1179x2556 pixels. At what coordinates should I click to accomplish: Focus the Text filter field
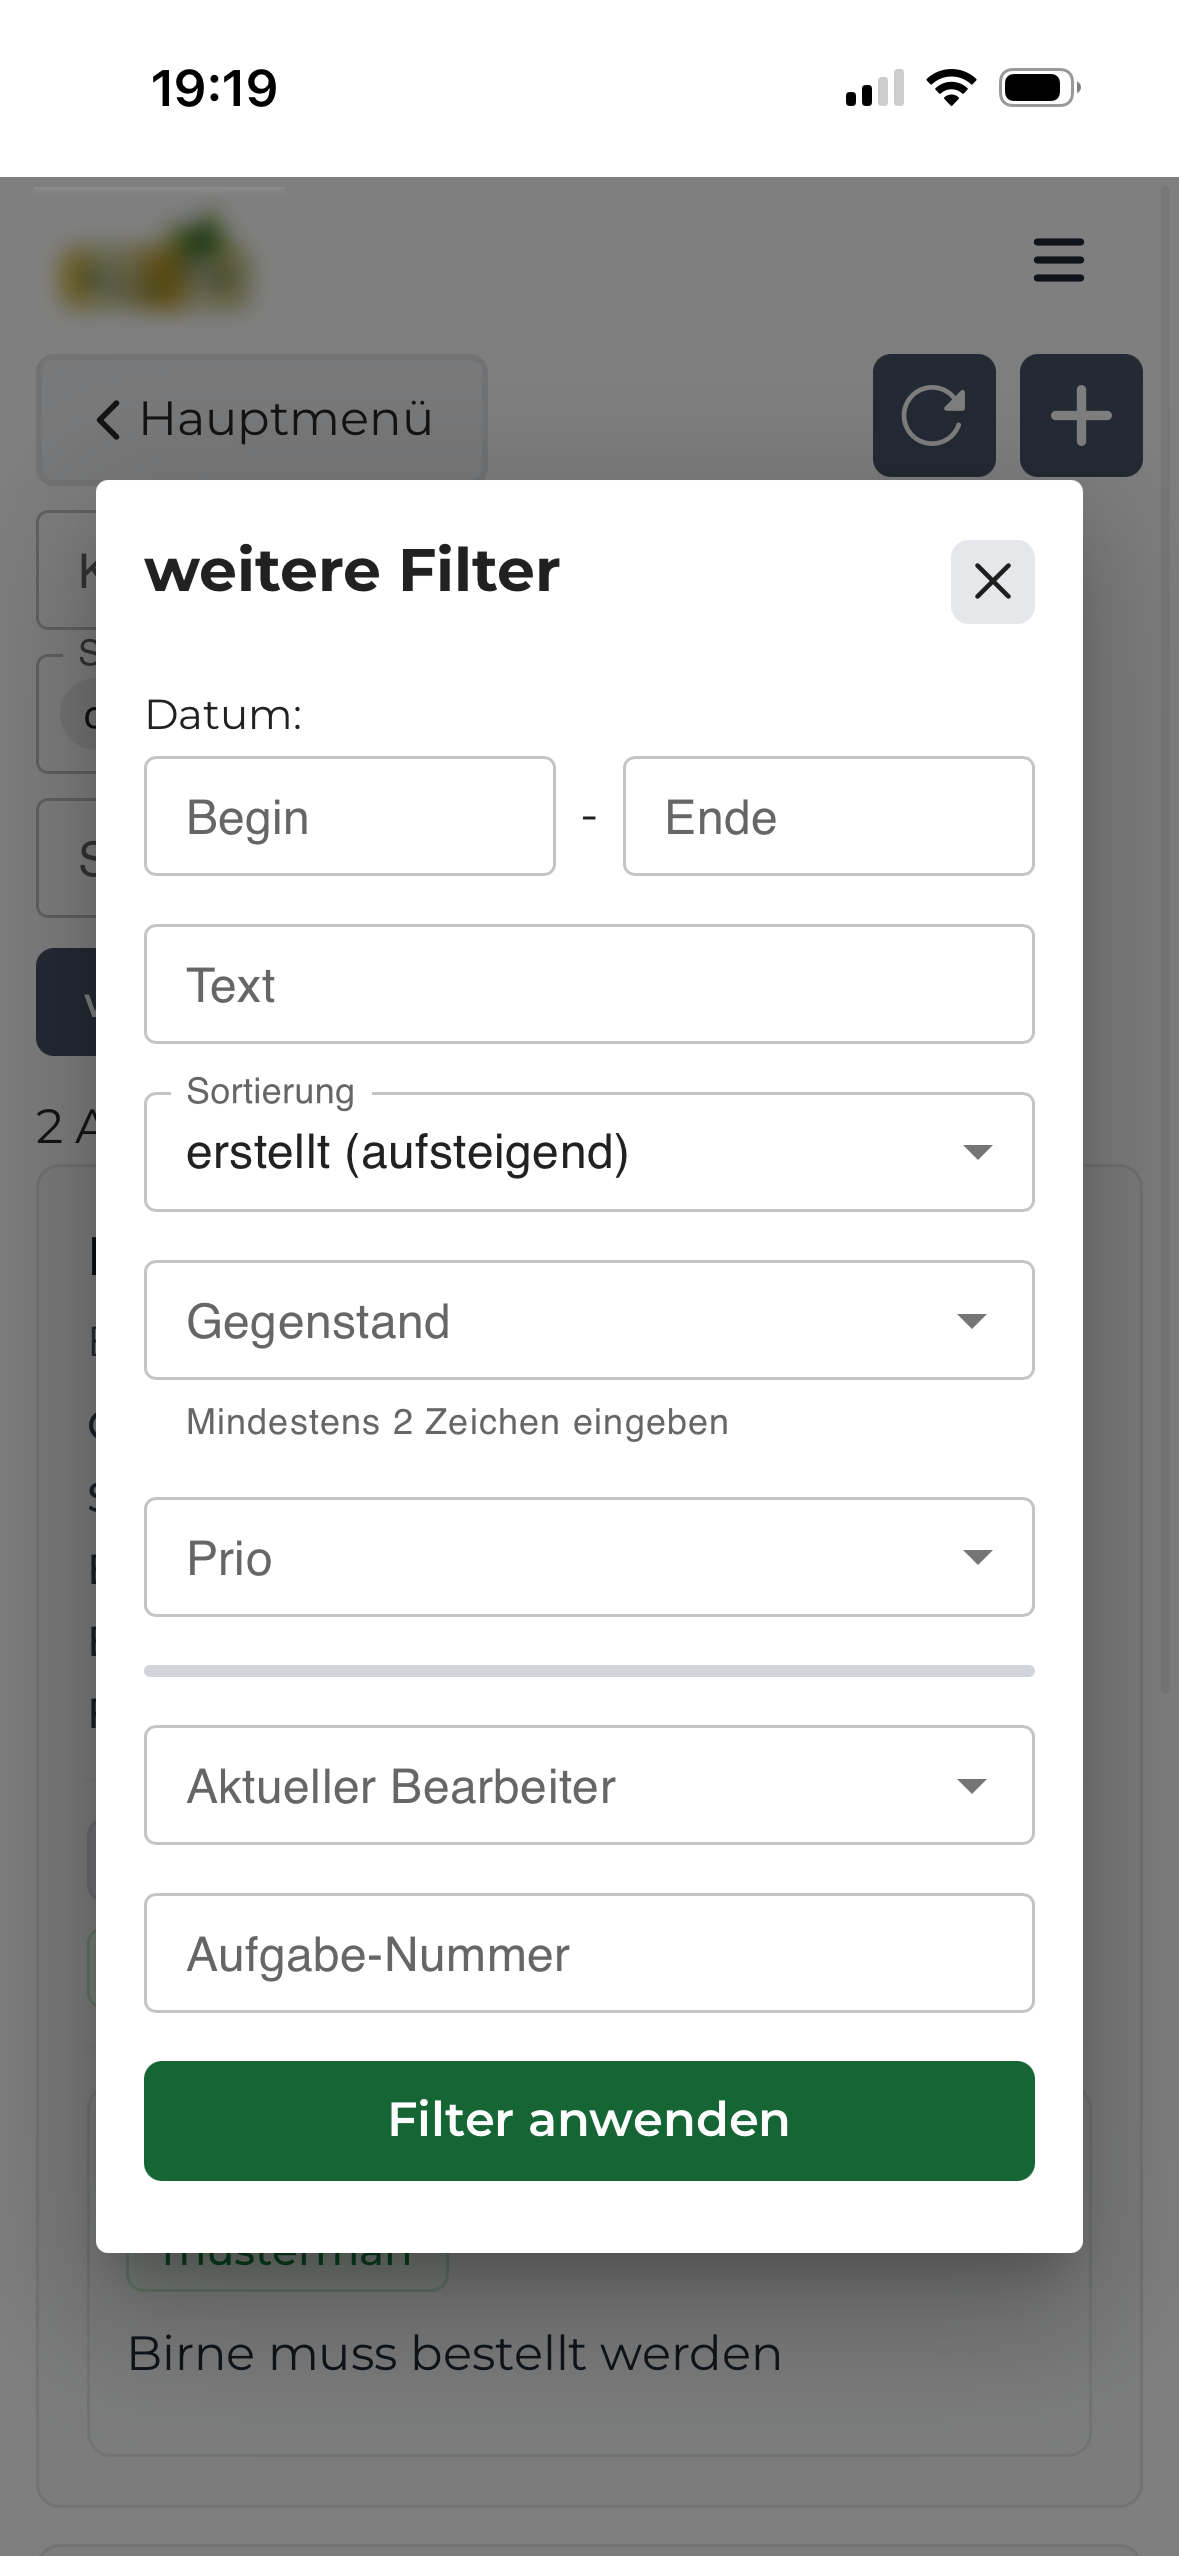tap(589, 984)
